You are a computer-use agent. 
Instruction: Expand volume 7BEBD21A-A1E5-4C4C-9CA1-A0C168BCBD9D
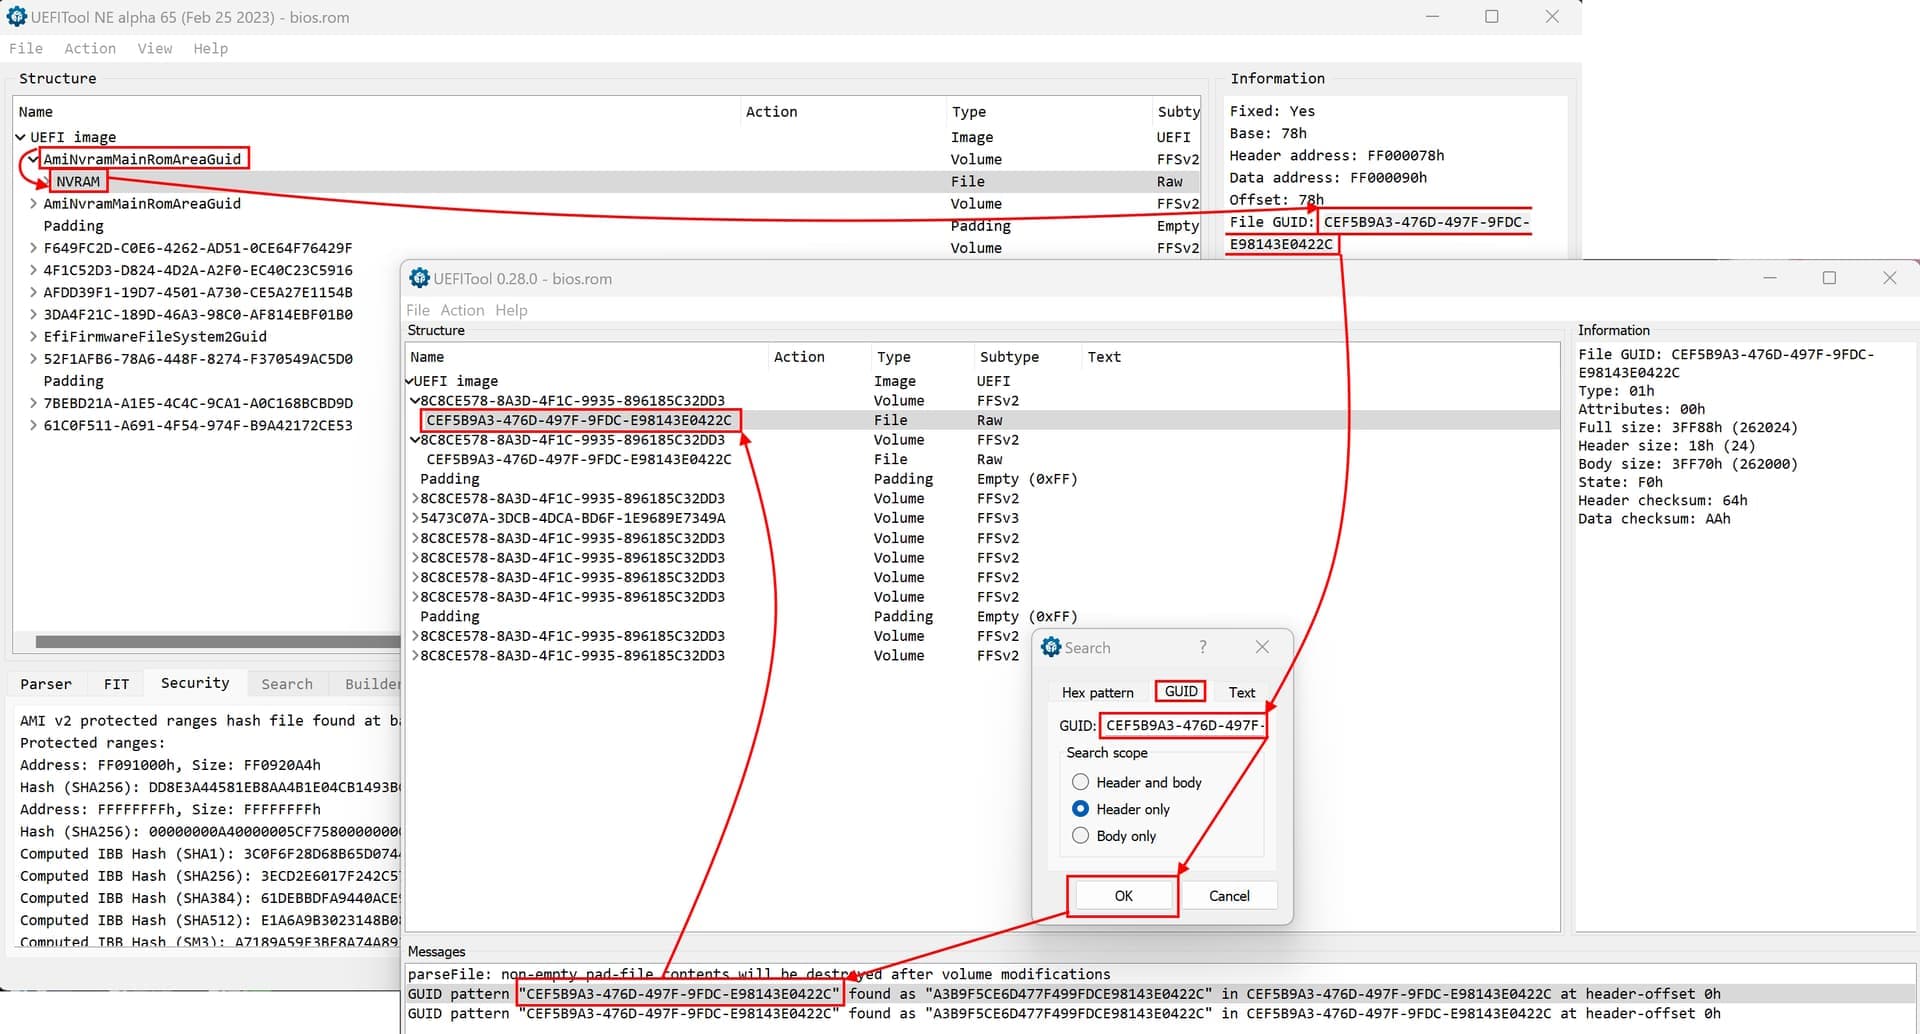pos(34,403)
